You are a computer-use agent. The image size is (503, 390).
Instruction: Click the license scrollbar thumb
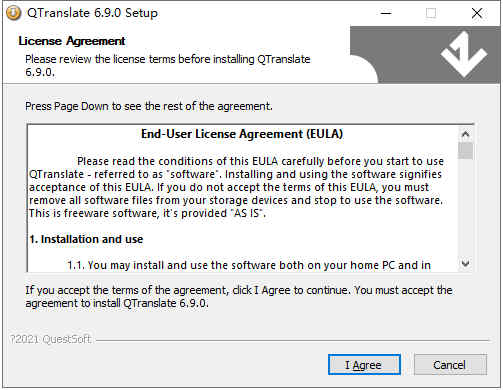pos(465,151)
